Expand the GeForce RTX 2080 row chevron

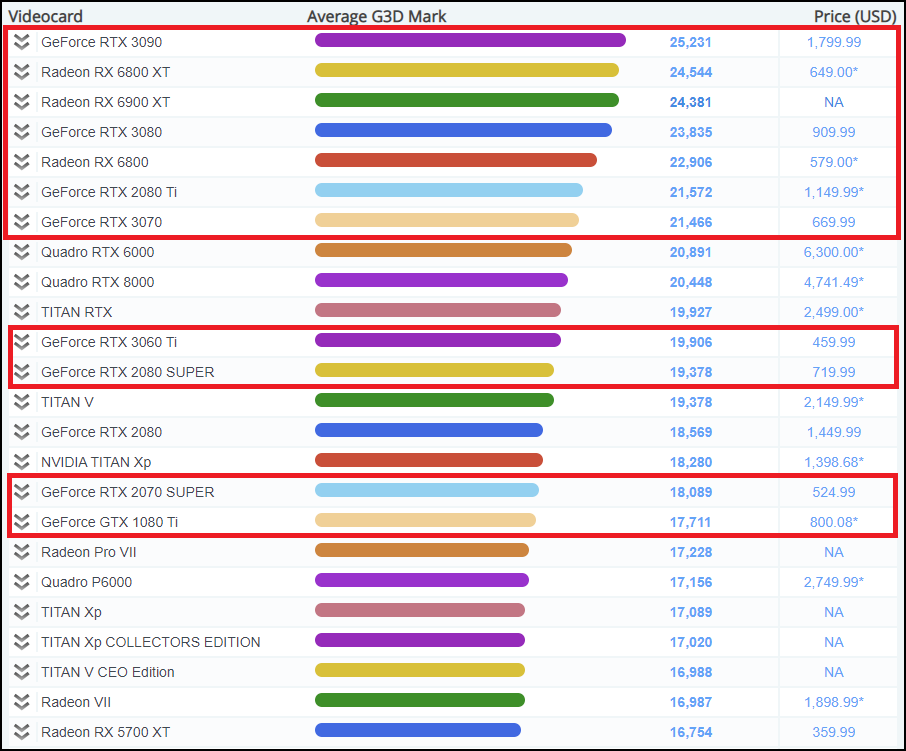point(21,432)
